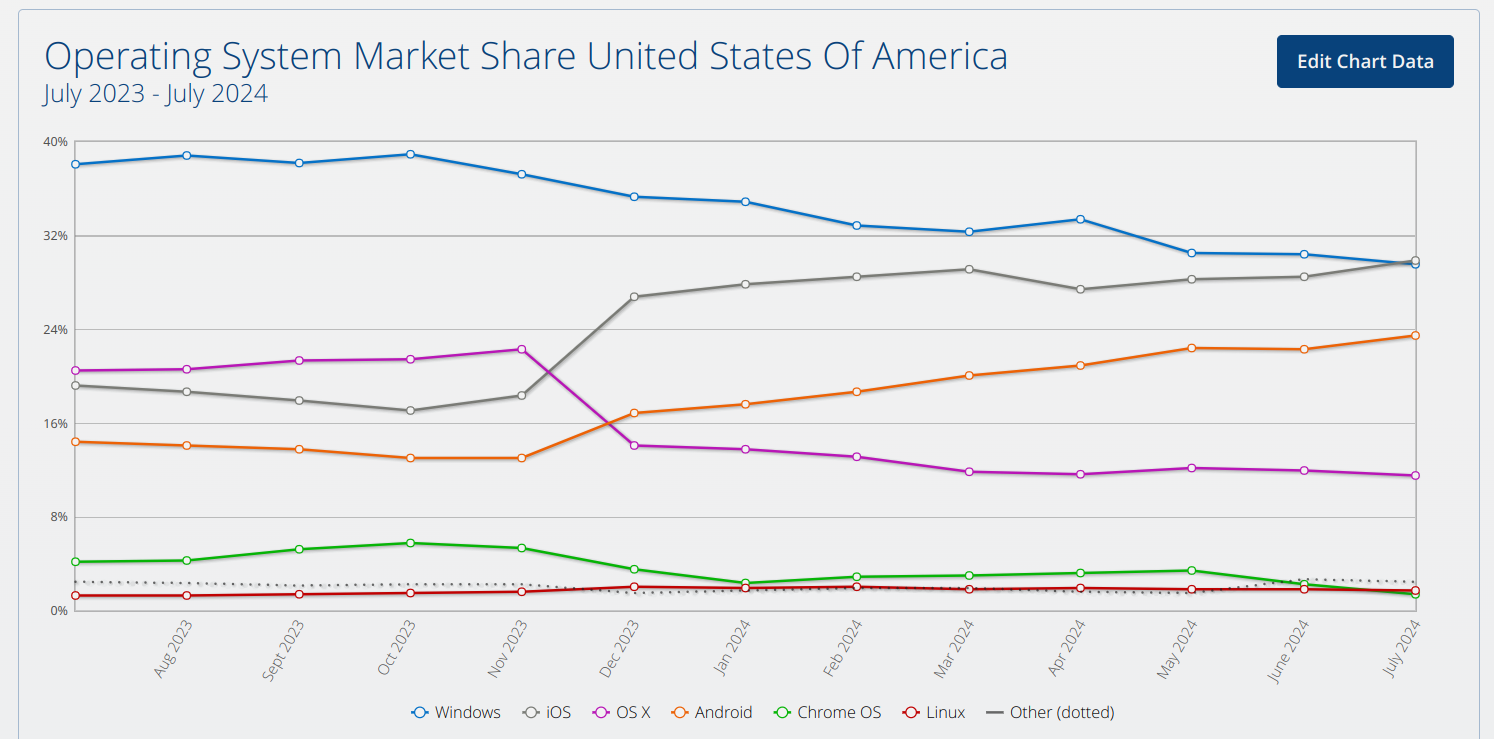Toggle the iOS legend entry
The height and width of the screenshot is (739, 1494).
point(547,712)
